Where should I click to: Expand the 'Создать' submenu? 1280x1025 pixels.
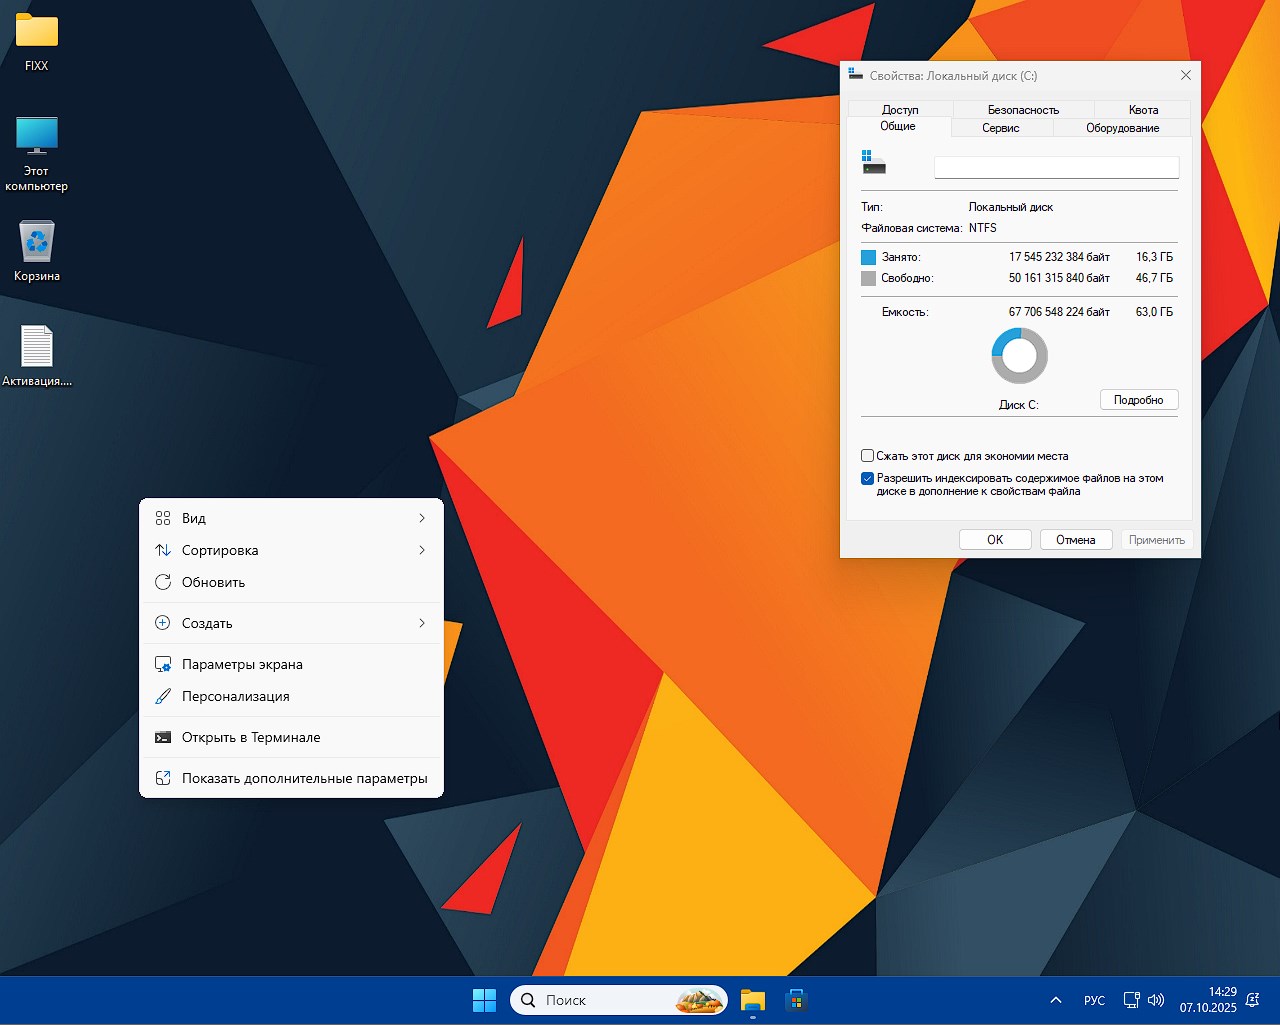(x=291, y=622)
